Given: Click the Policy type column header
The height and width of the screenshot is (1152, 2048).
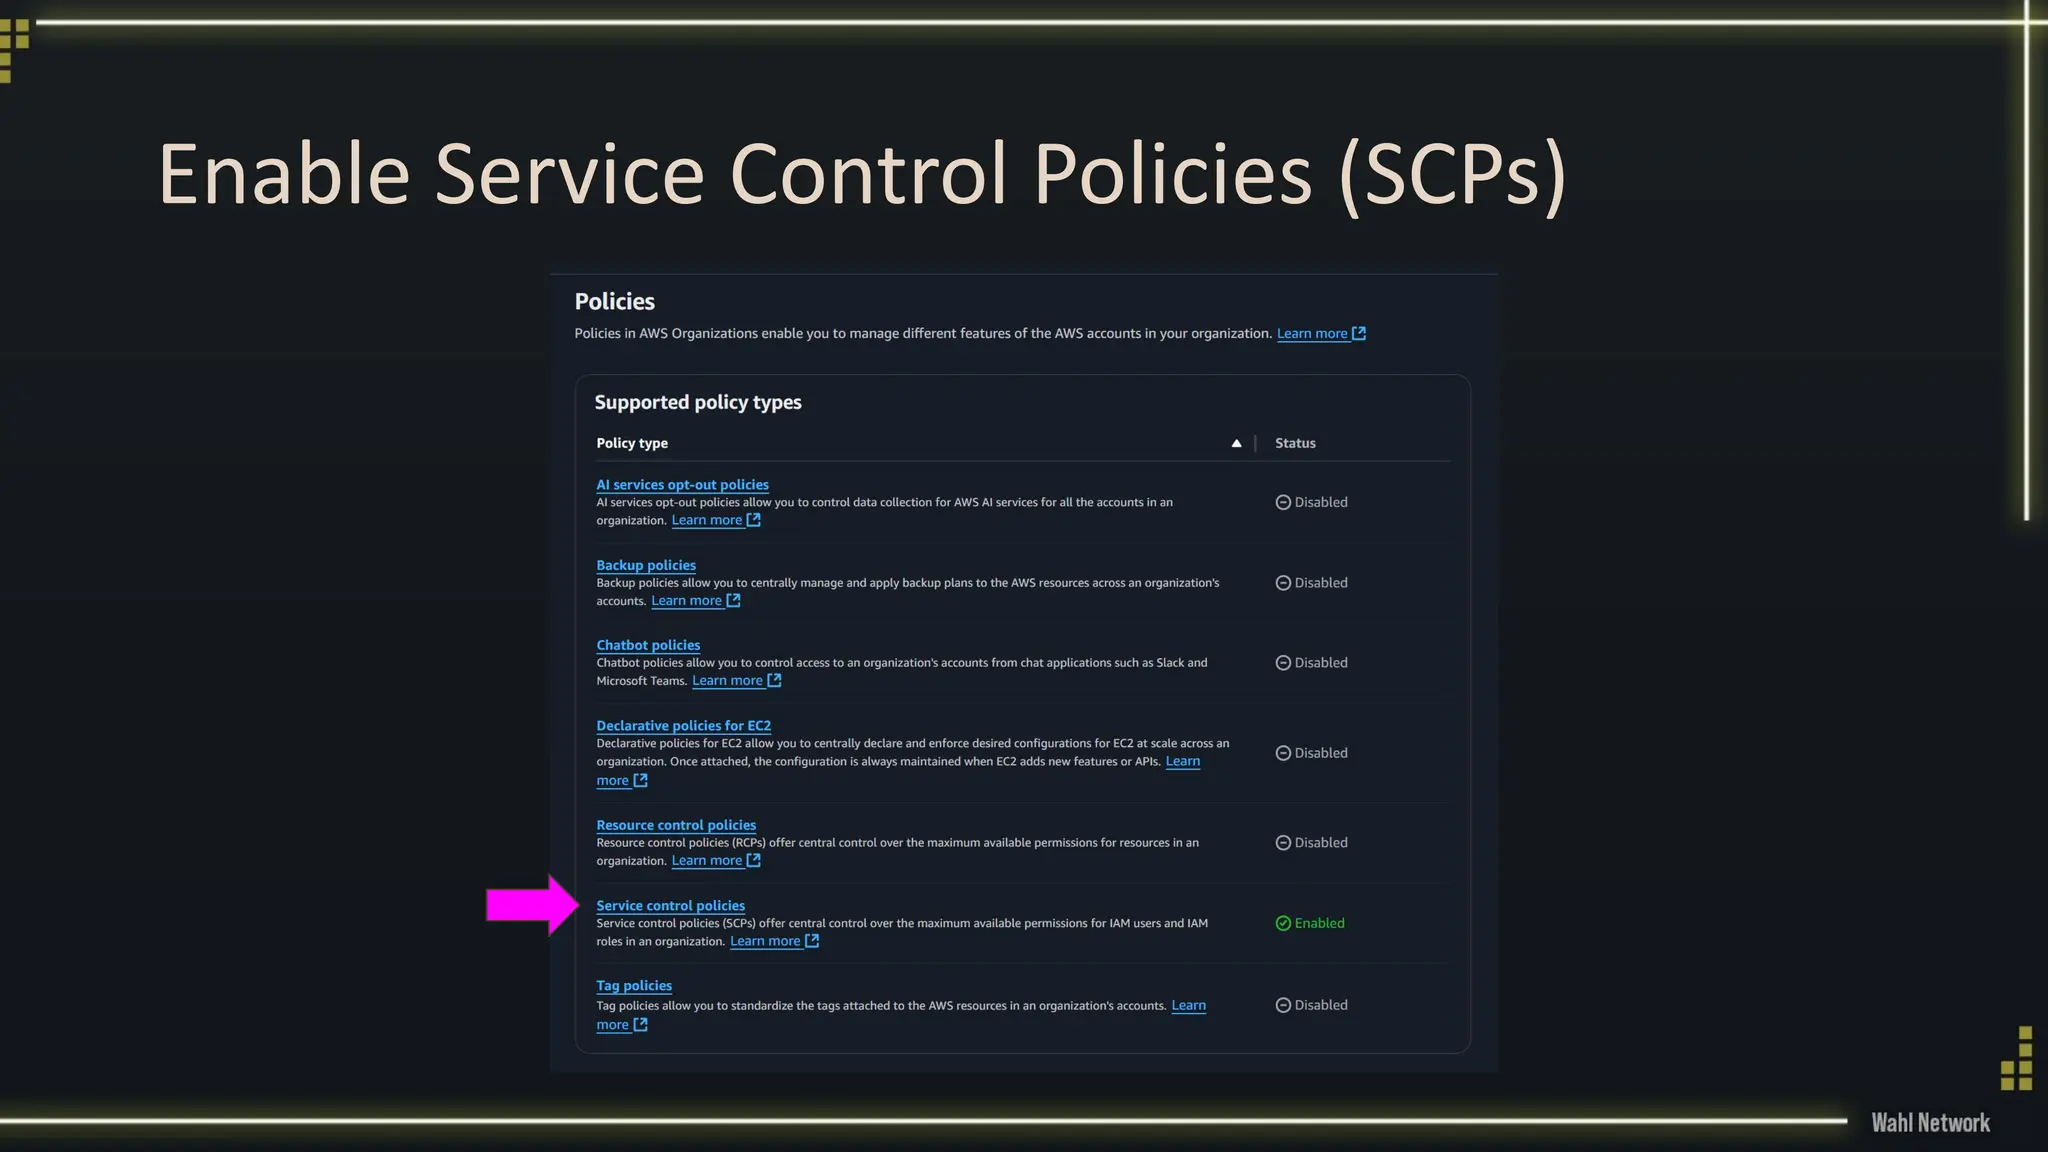Looking at the screenshot, I should pos(632,443).
